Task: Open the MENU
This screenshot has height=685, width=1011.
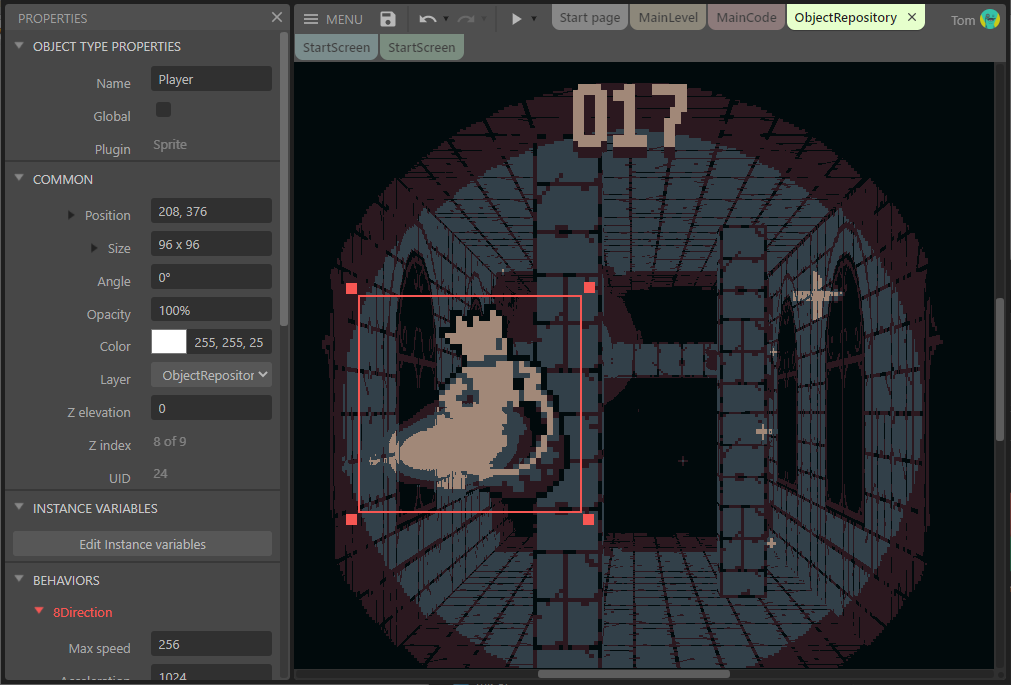Action: pos(336,18)
